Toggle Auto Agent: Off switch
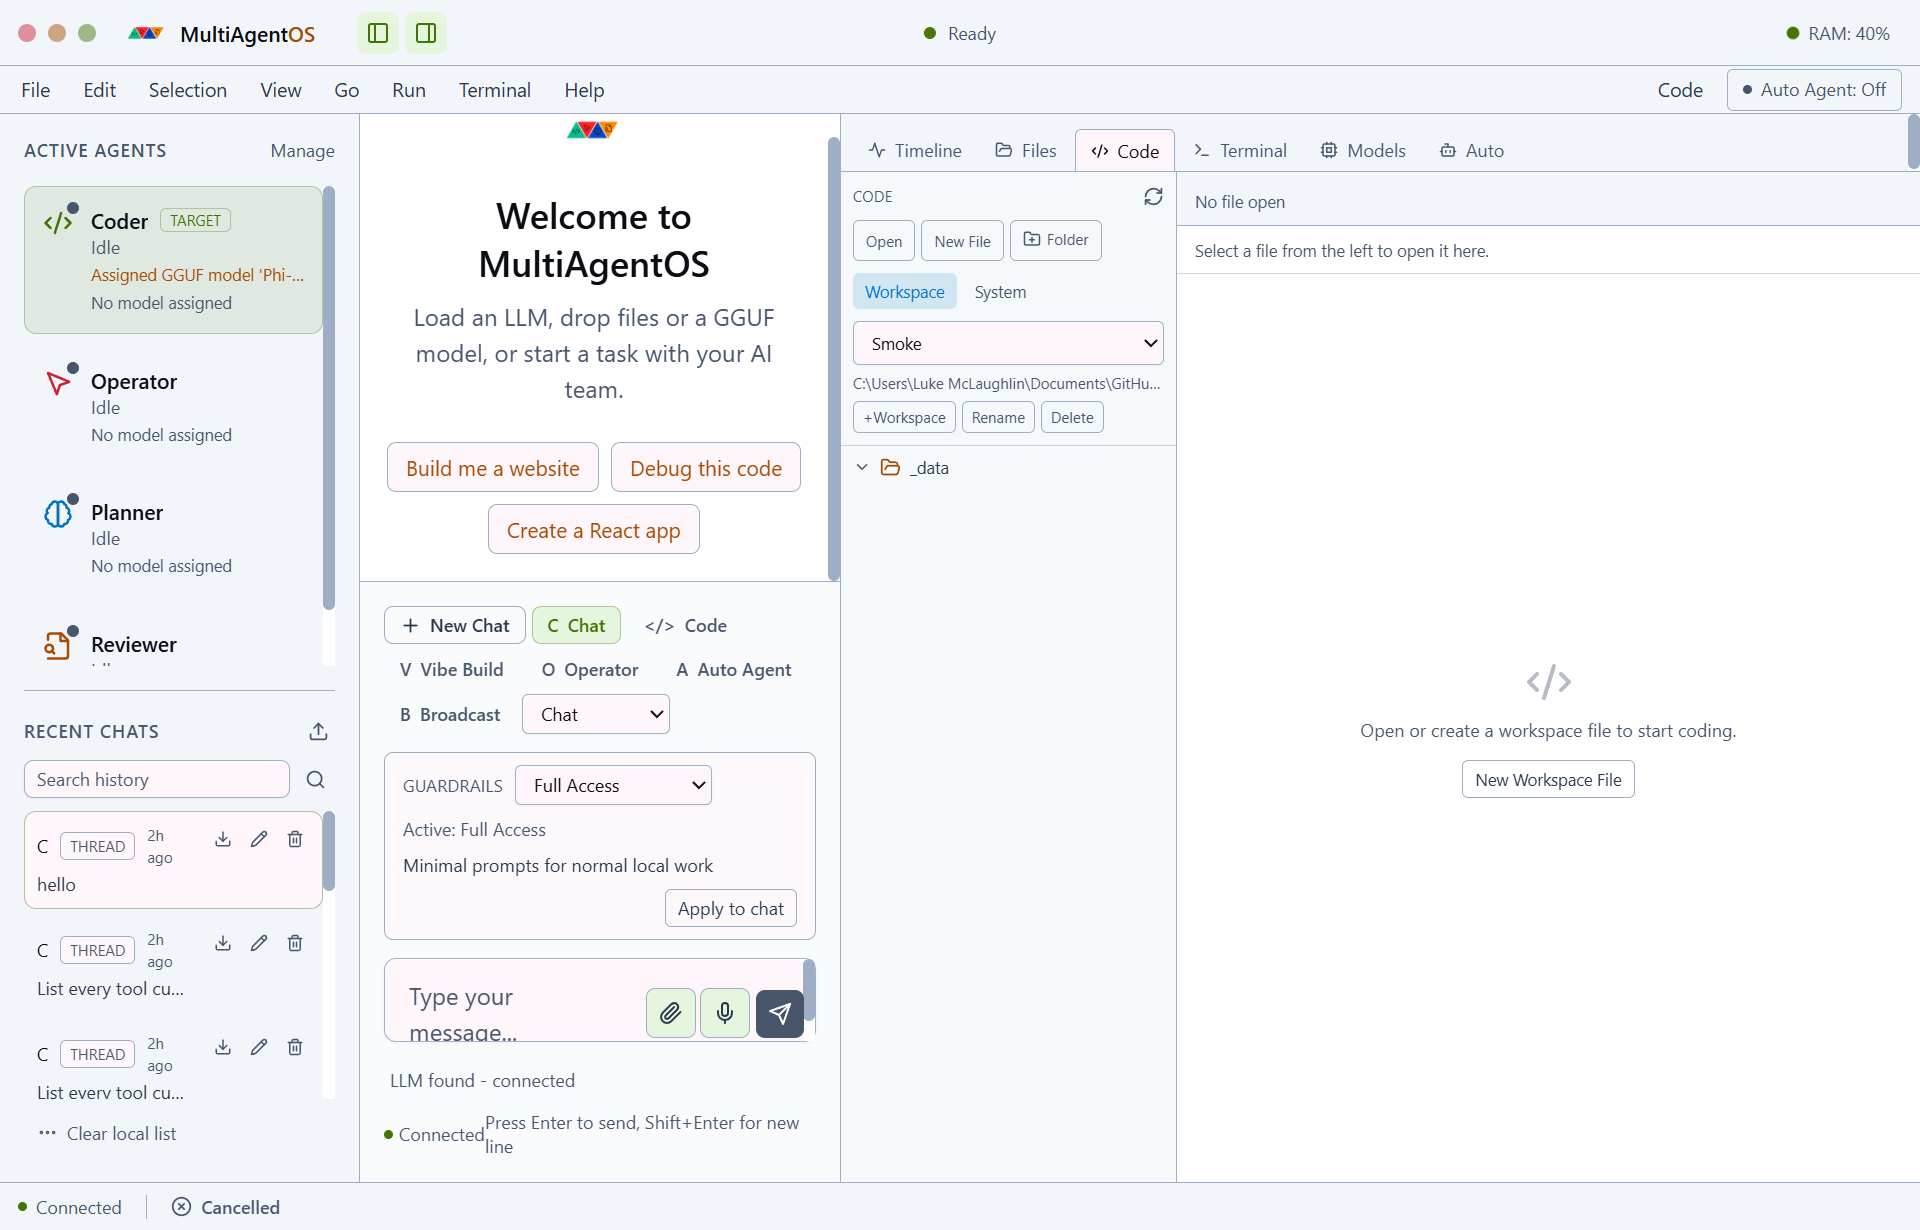Image resolution: width=1920 pixels, height=1230 pixels. pyautogui.click(x=1814, y=90)
